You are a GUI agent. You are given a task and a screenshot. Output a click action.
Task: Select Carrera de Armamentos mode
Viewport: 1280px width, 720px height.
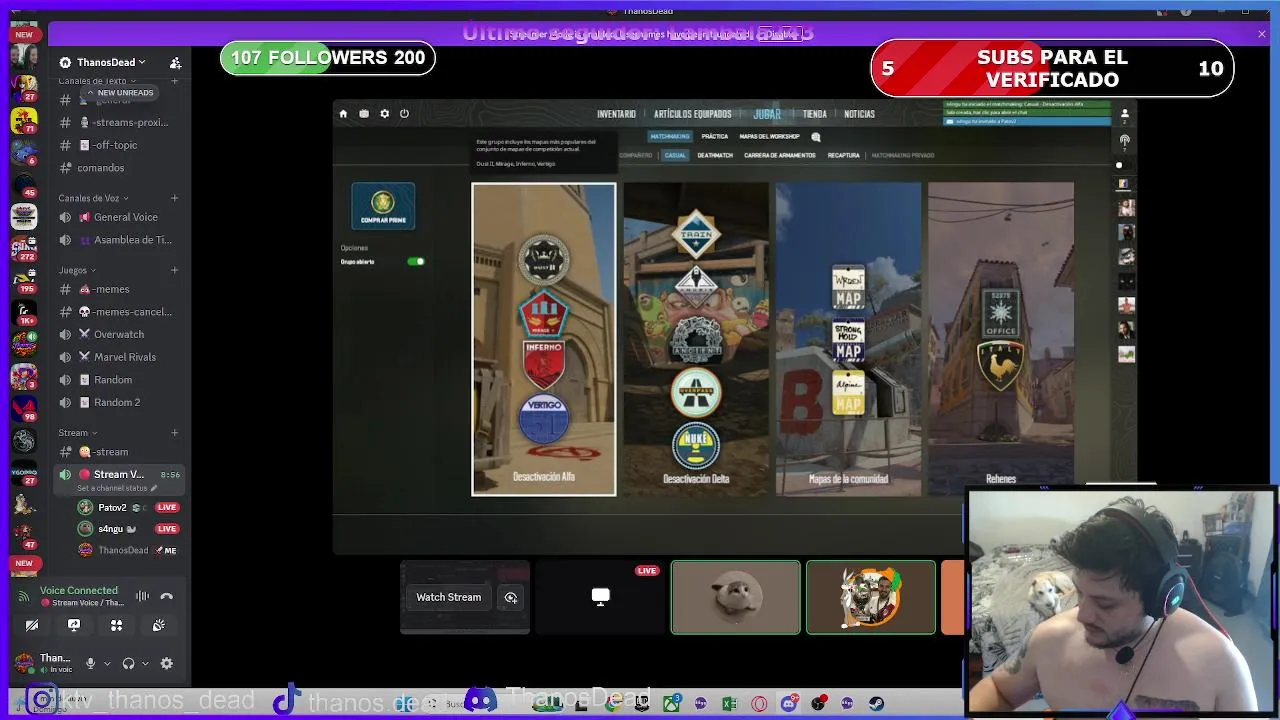pos(780,156)
